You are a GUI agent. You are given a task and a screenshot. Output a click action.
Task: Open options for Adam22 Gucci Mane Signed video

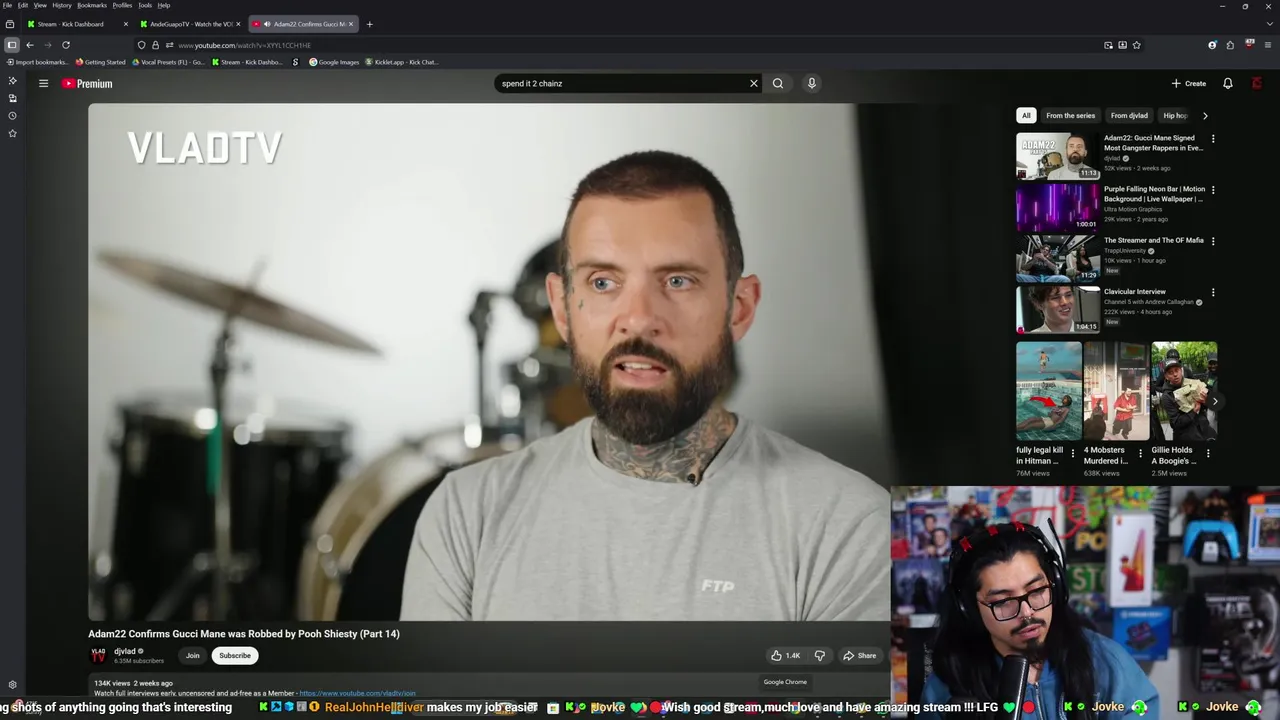pyautogui.click(x=1213, y=139)
